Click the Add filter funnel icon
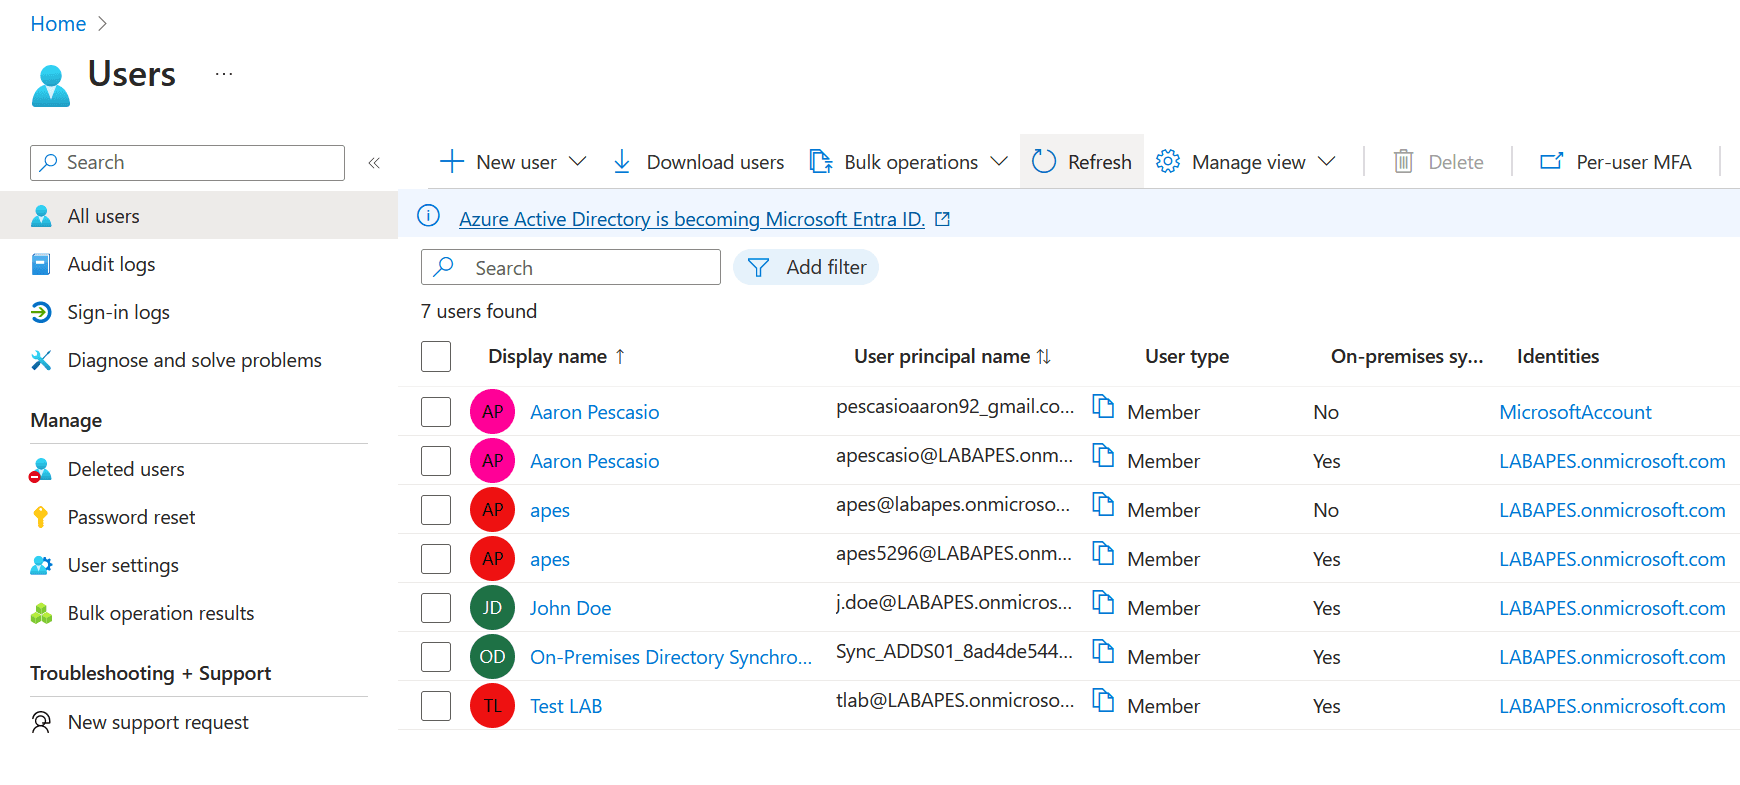Image resolution: width=1740 pixels, height=785 pixels. click(x=759, y=268)
